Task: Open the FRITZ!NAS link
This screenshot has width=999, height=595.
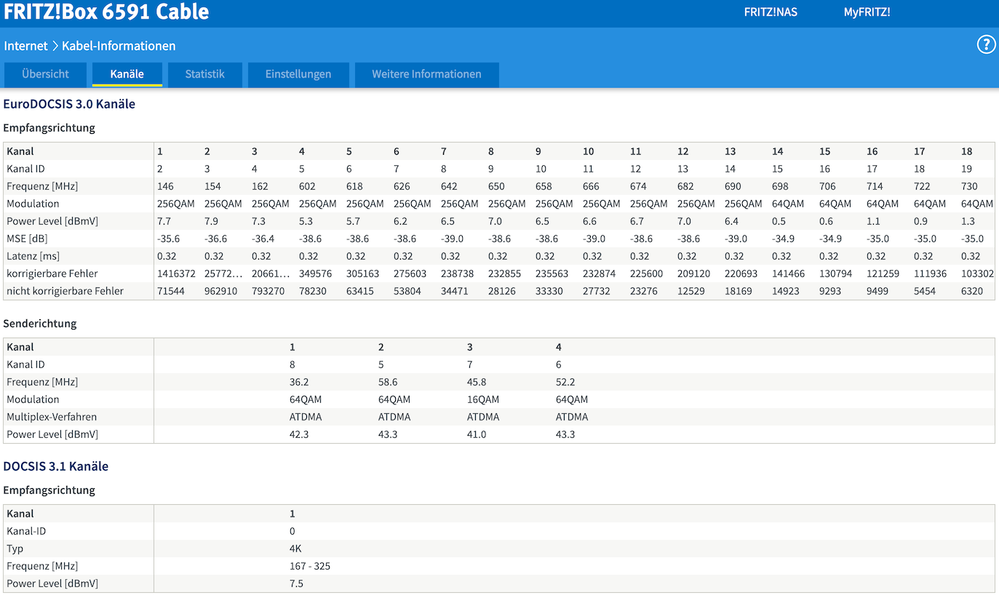Action: (770, 12)
